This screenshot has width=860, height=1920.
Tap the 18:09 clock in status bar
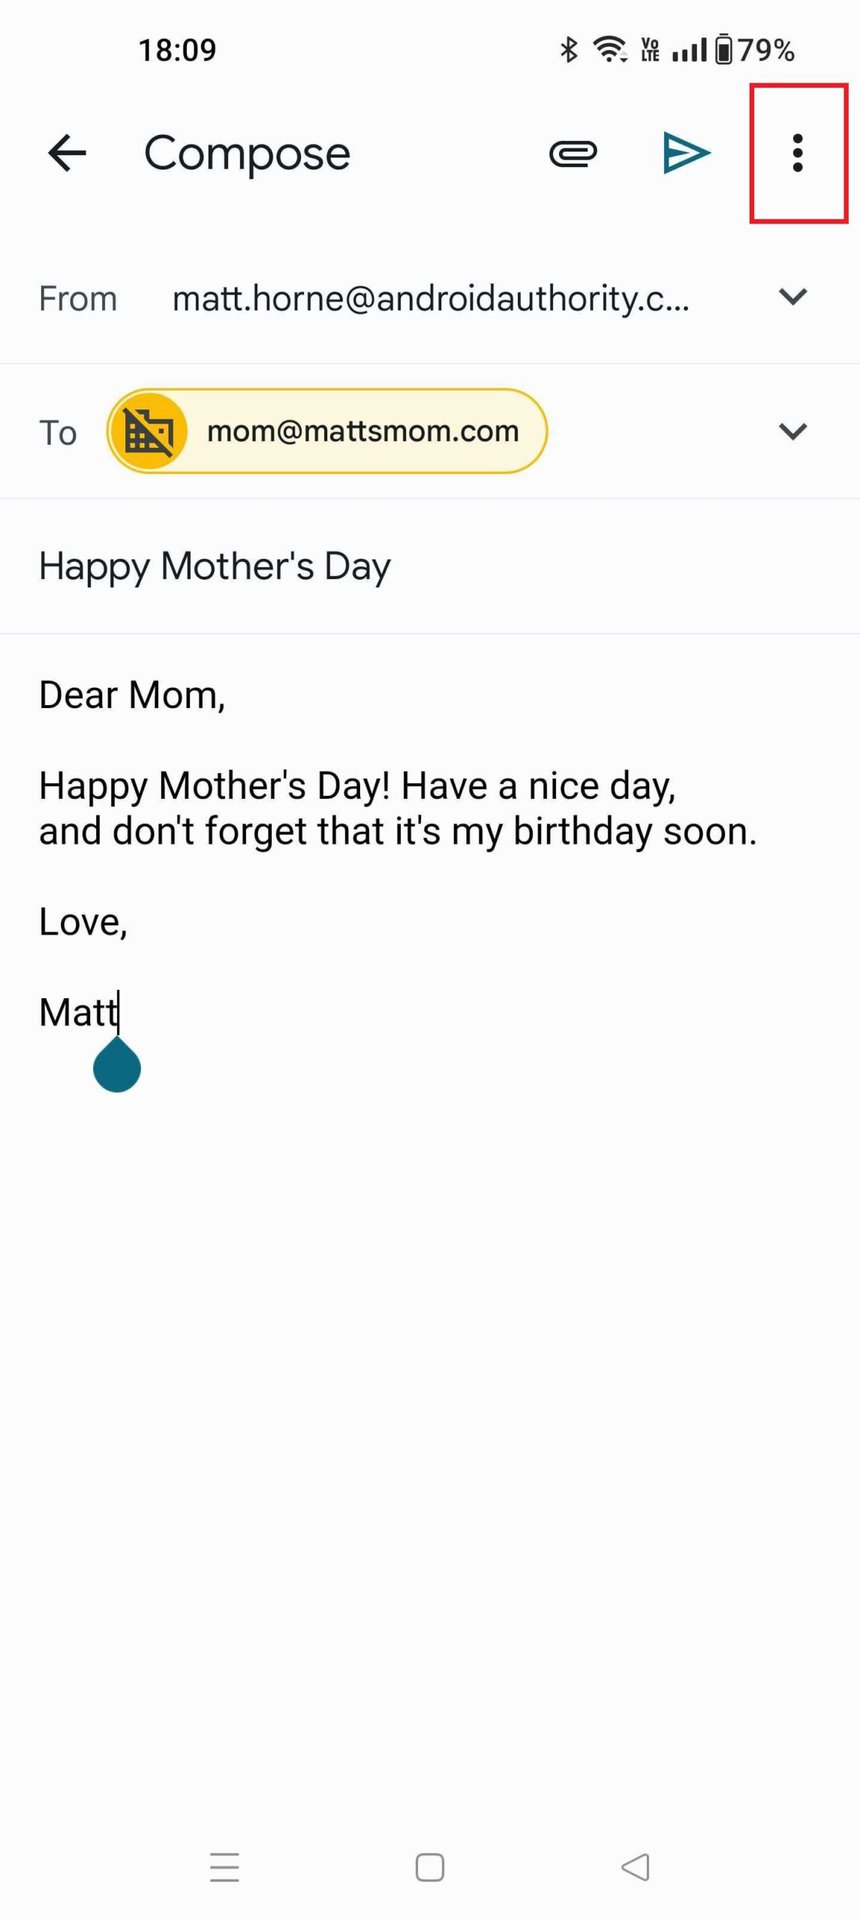point(177,50)
